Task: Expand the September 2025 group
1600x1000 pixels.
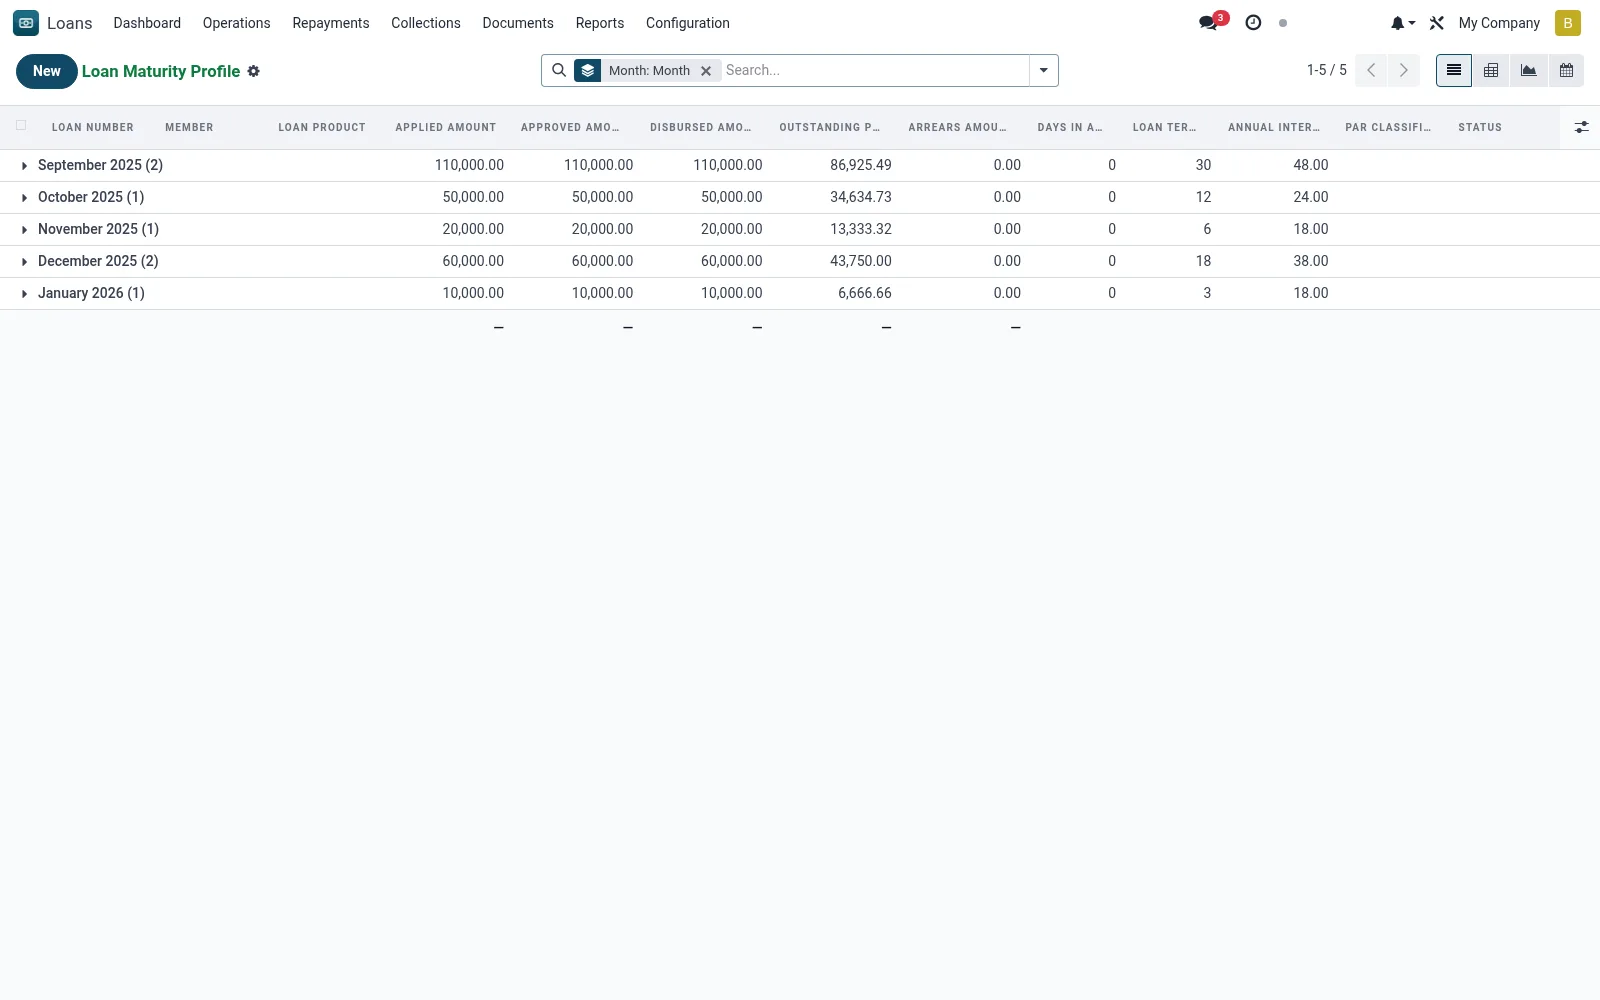Action: [100, 165]
